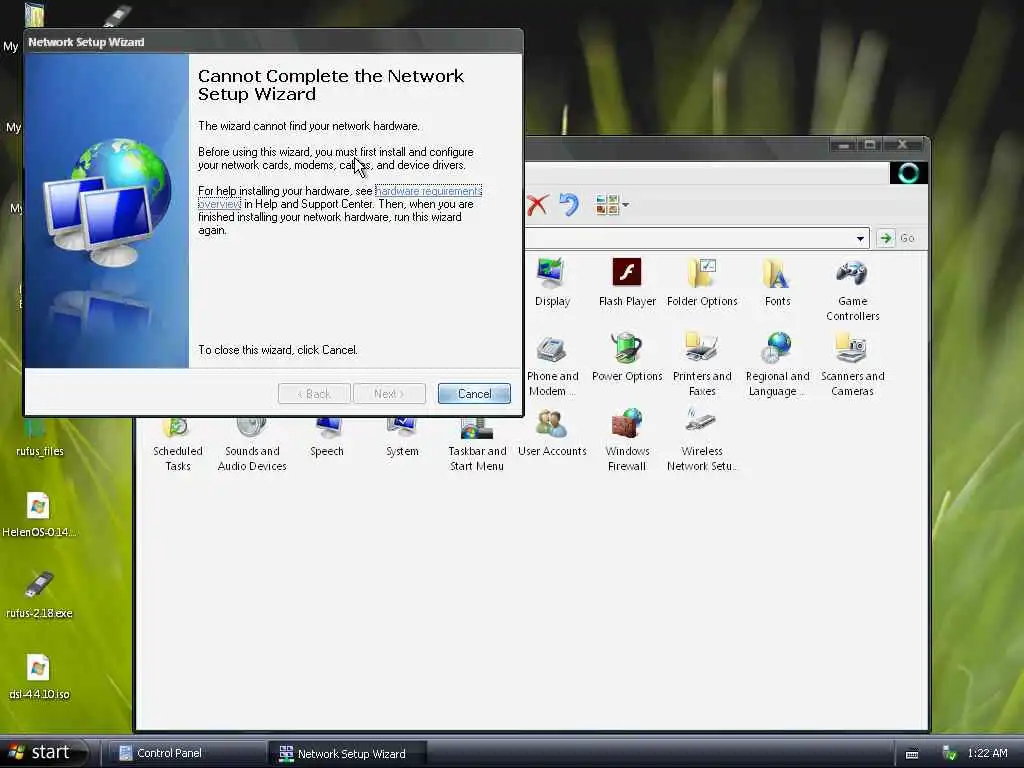Click the network tray icon near clock
Image resolution: width=1024 pixels, height=768 pixels.
pos(950,754)
